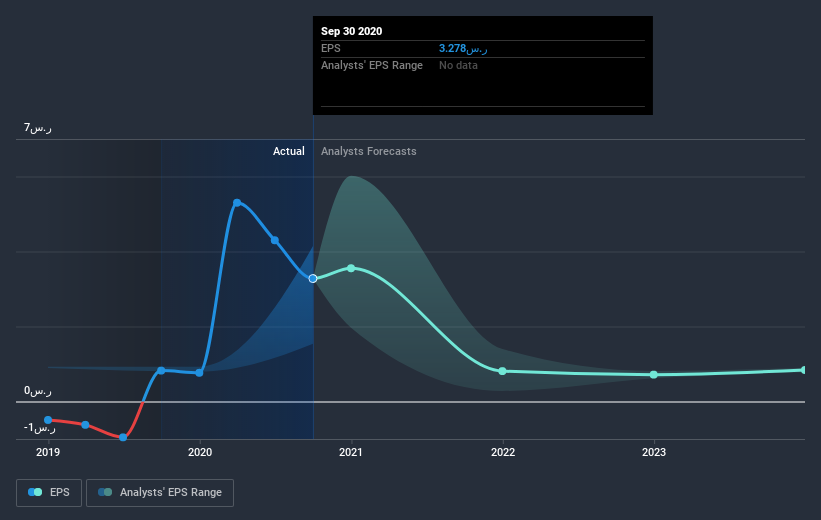Click the 3.278 EPS value in tooltip
The width and height of the screenshot is (821, 520).
pyautogui.click(x=463, y=48)
